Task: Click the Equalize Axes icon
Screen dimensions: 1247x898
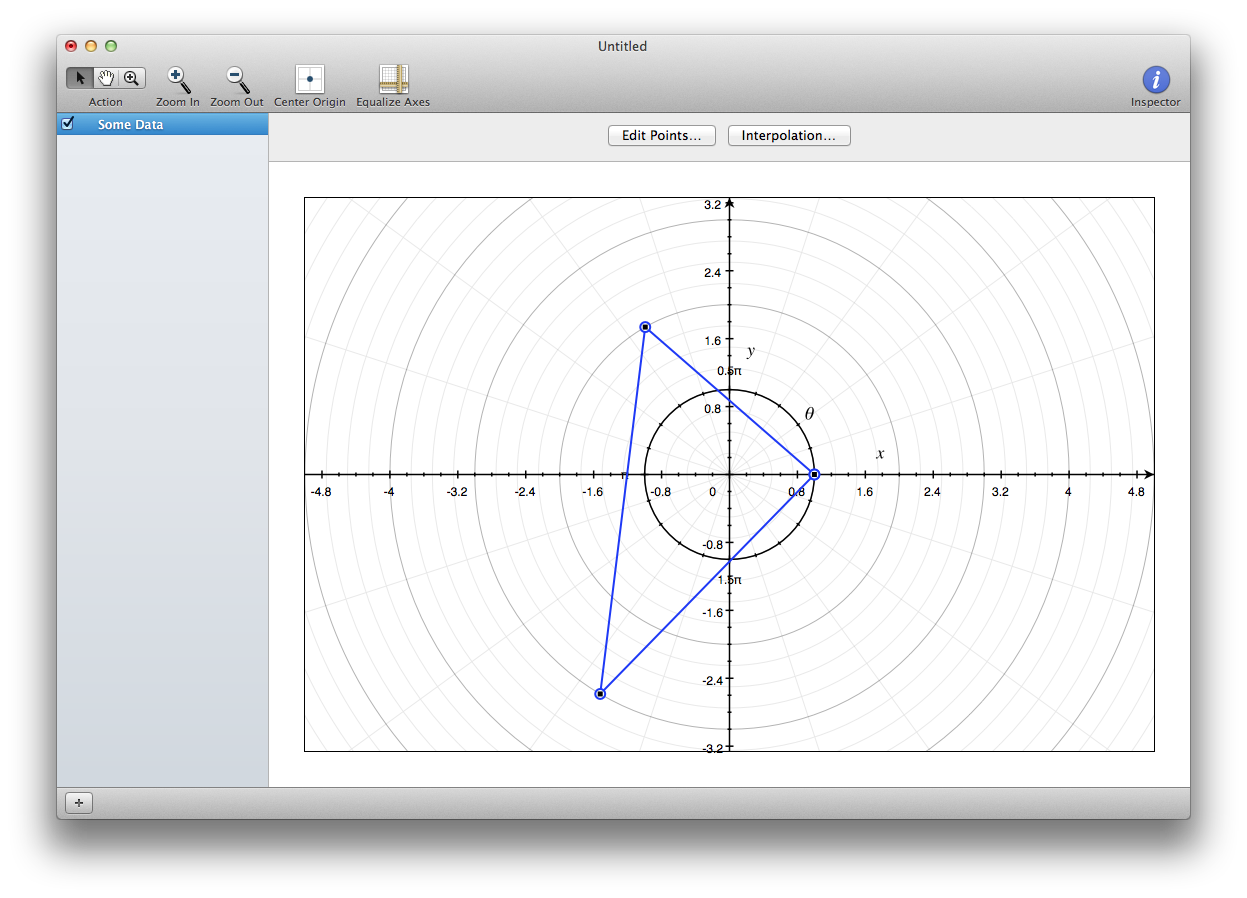Action: point(393,79)
